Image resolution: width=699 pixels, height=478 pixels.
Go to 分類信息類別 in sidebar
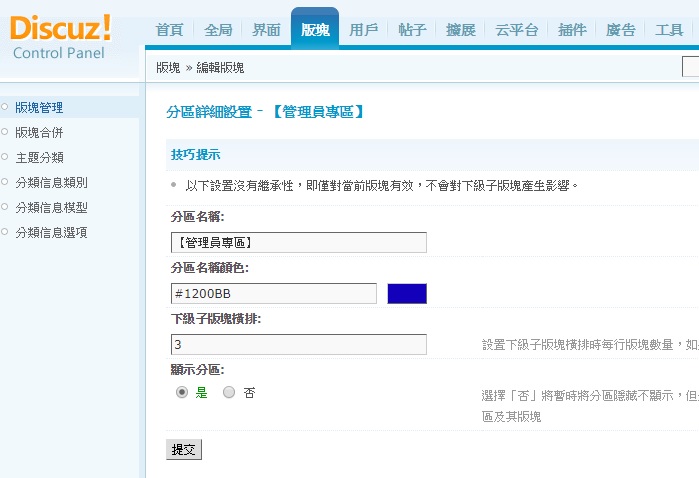[51, 182]
